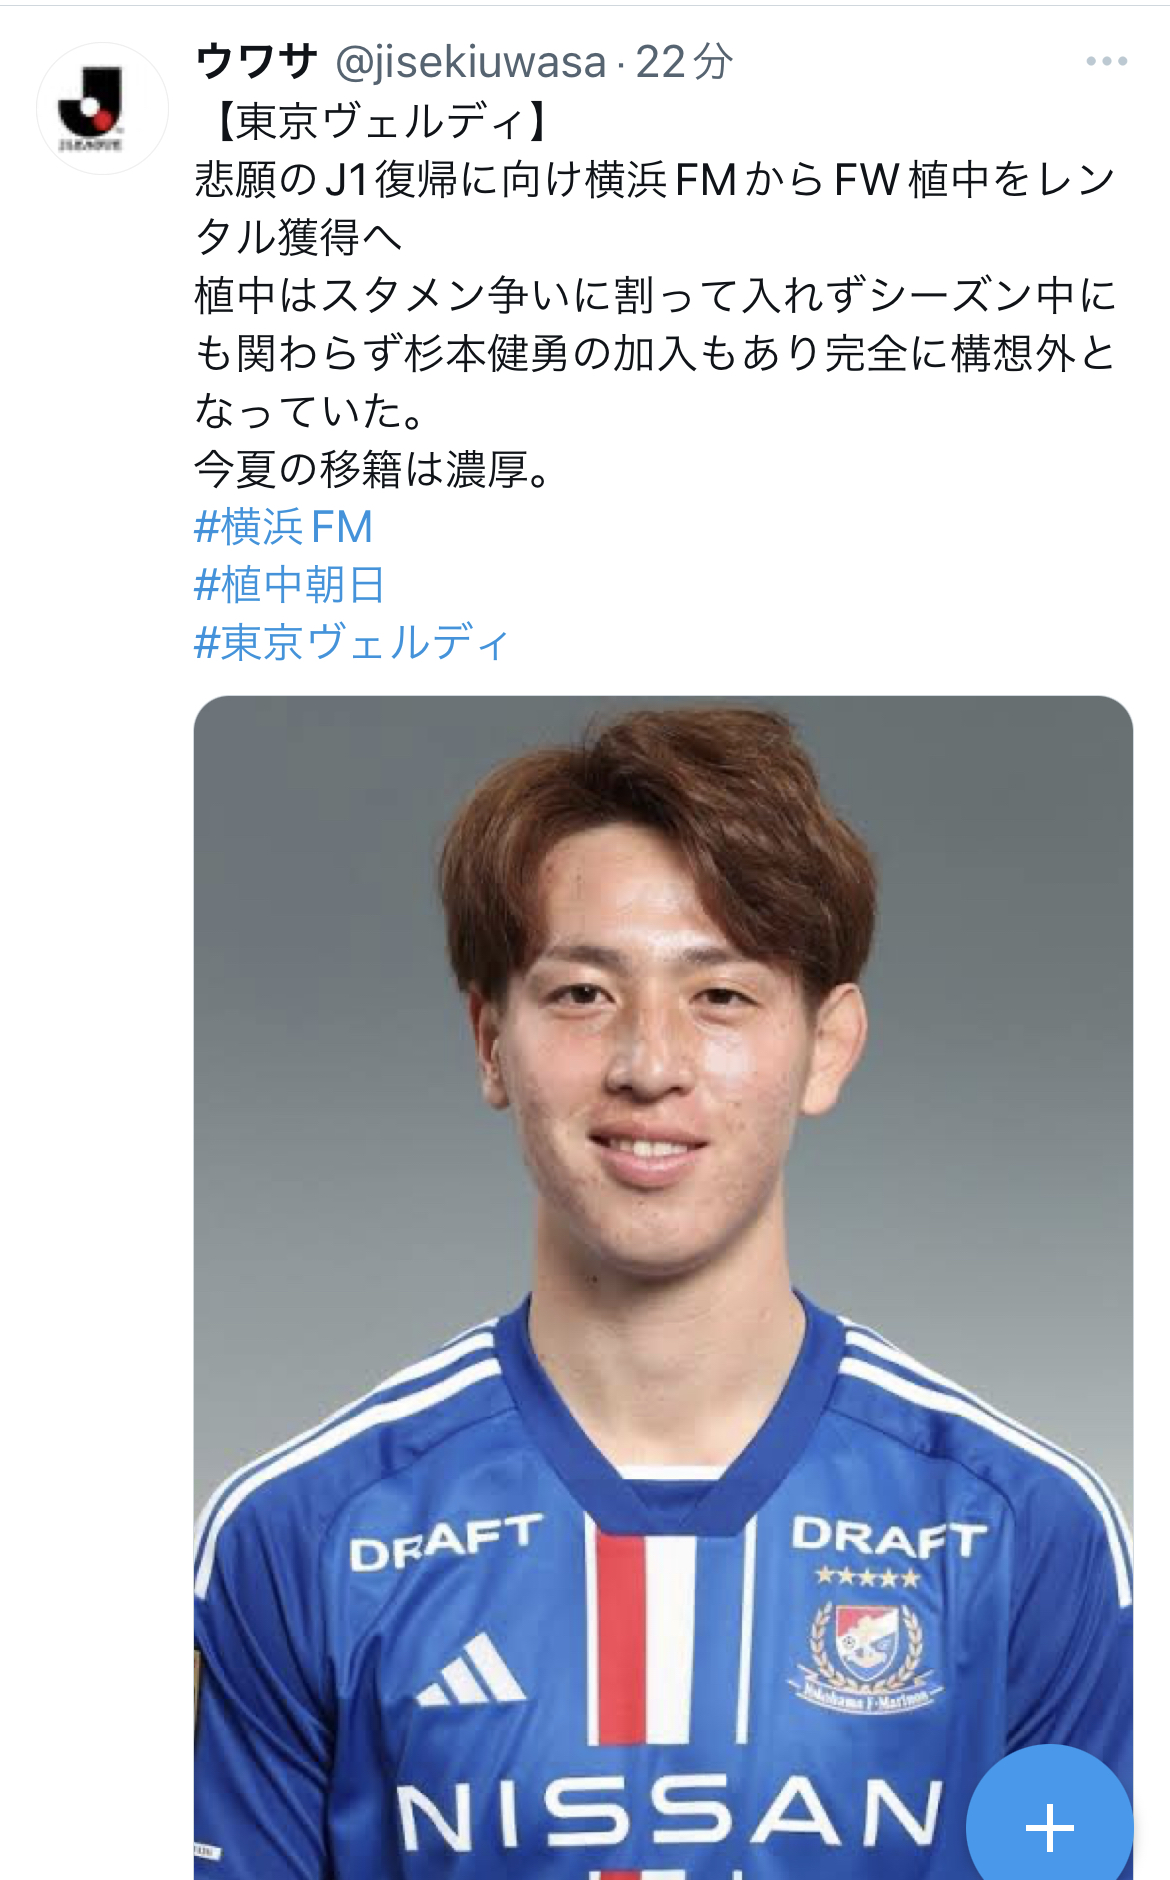The height and width of the screenshot is (1880, 1170).
Task: Tap the DRAFT text above the crest
Action: click(889, 1537)
